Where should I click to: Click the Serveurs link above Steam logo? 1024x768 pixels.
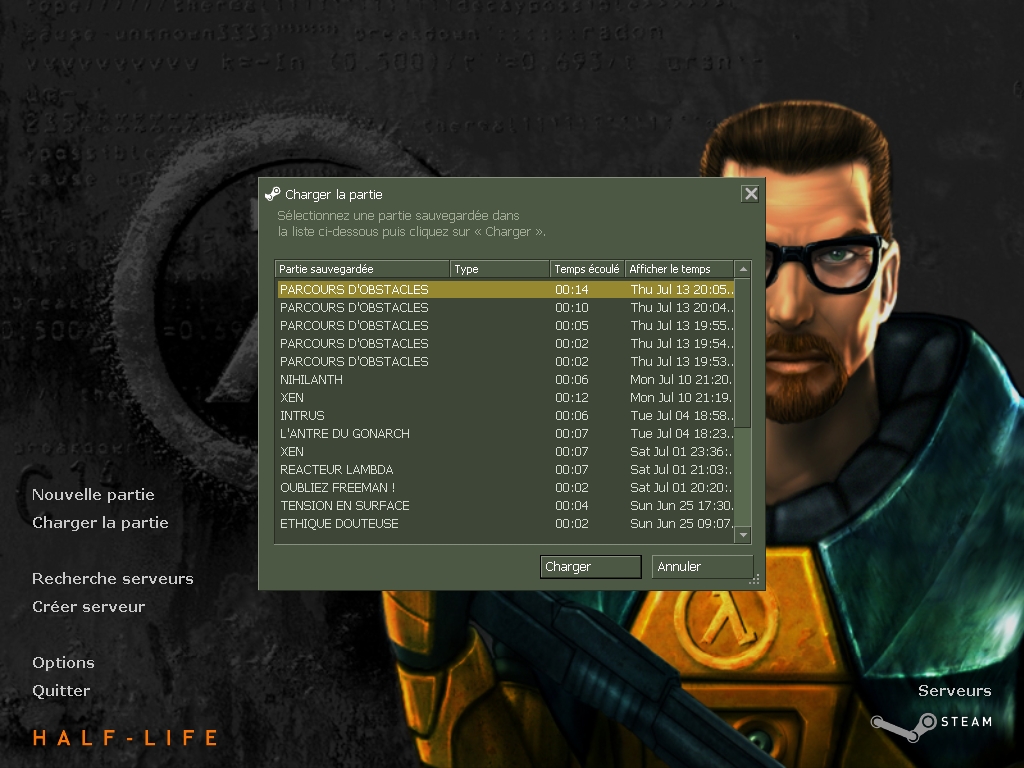(954, 691)
